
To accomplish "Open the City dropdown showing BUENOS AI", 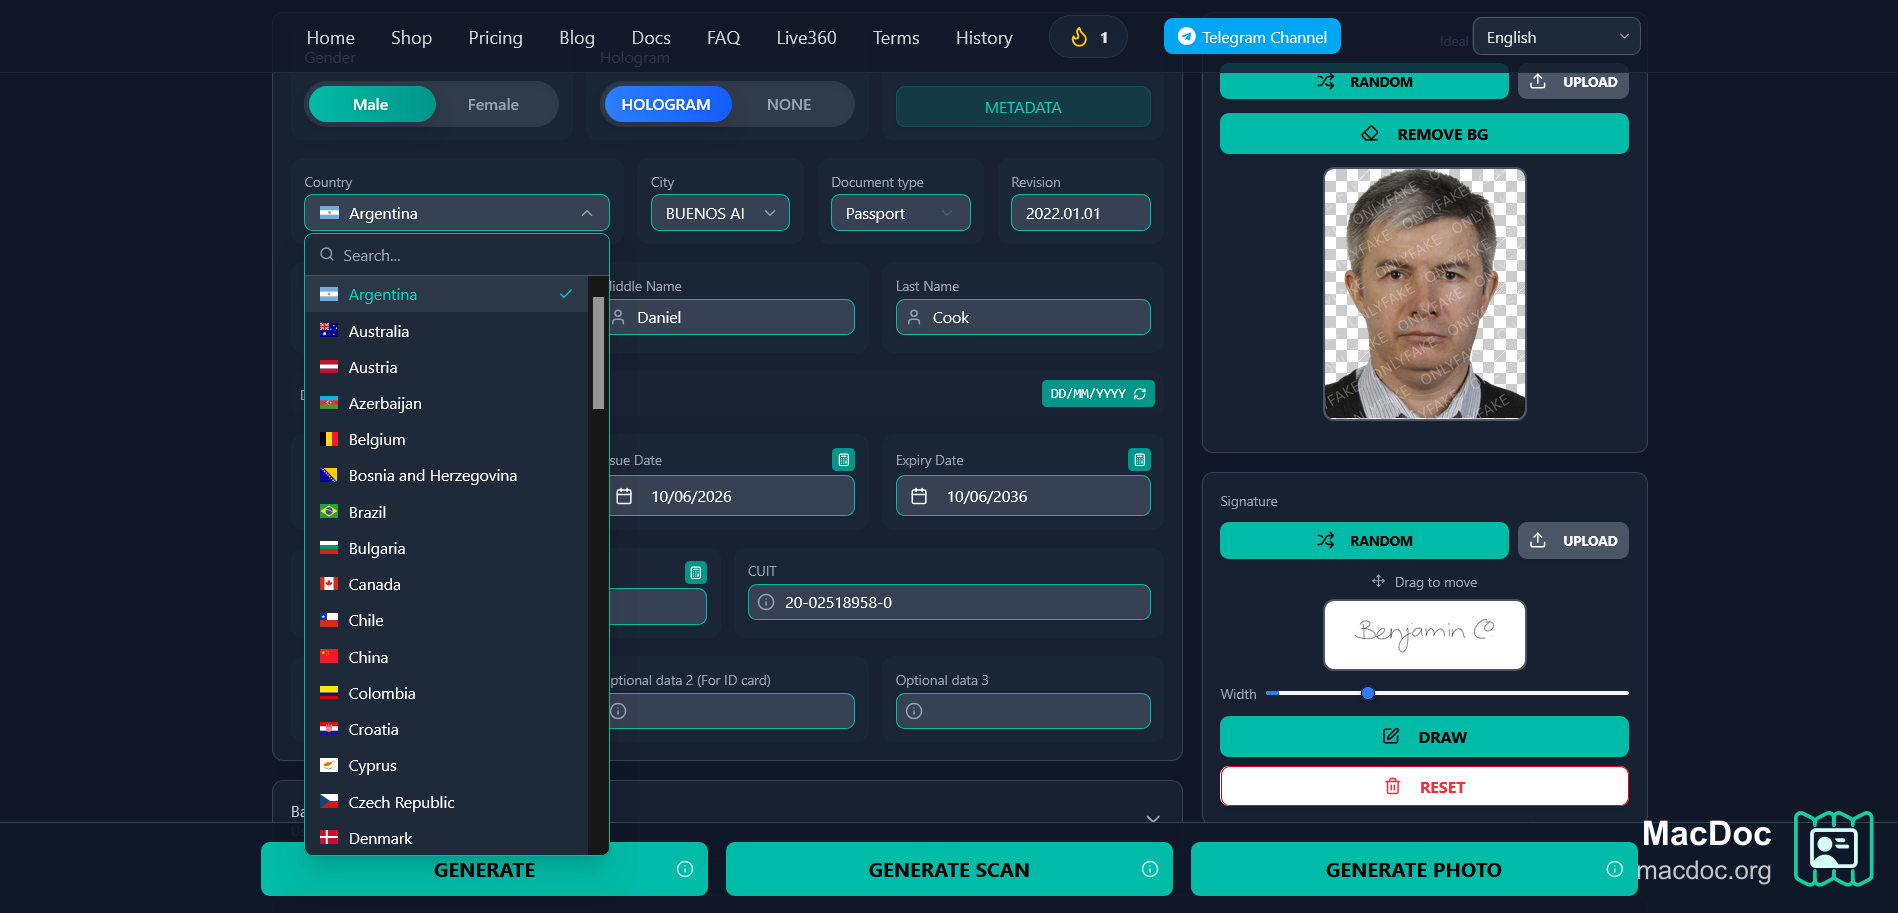I will point(720,213).
